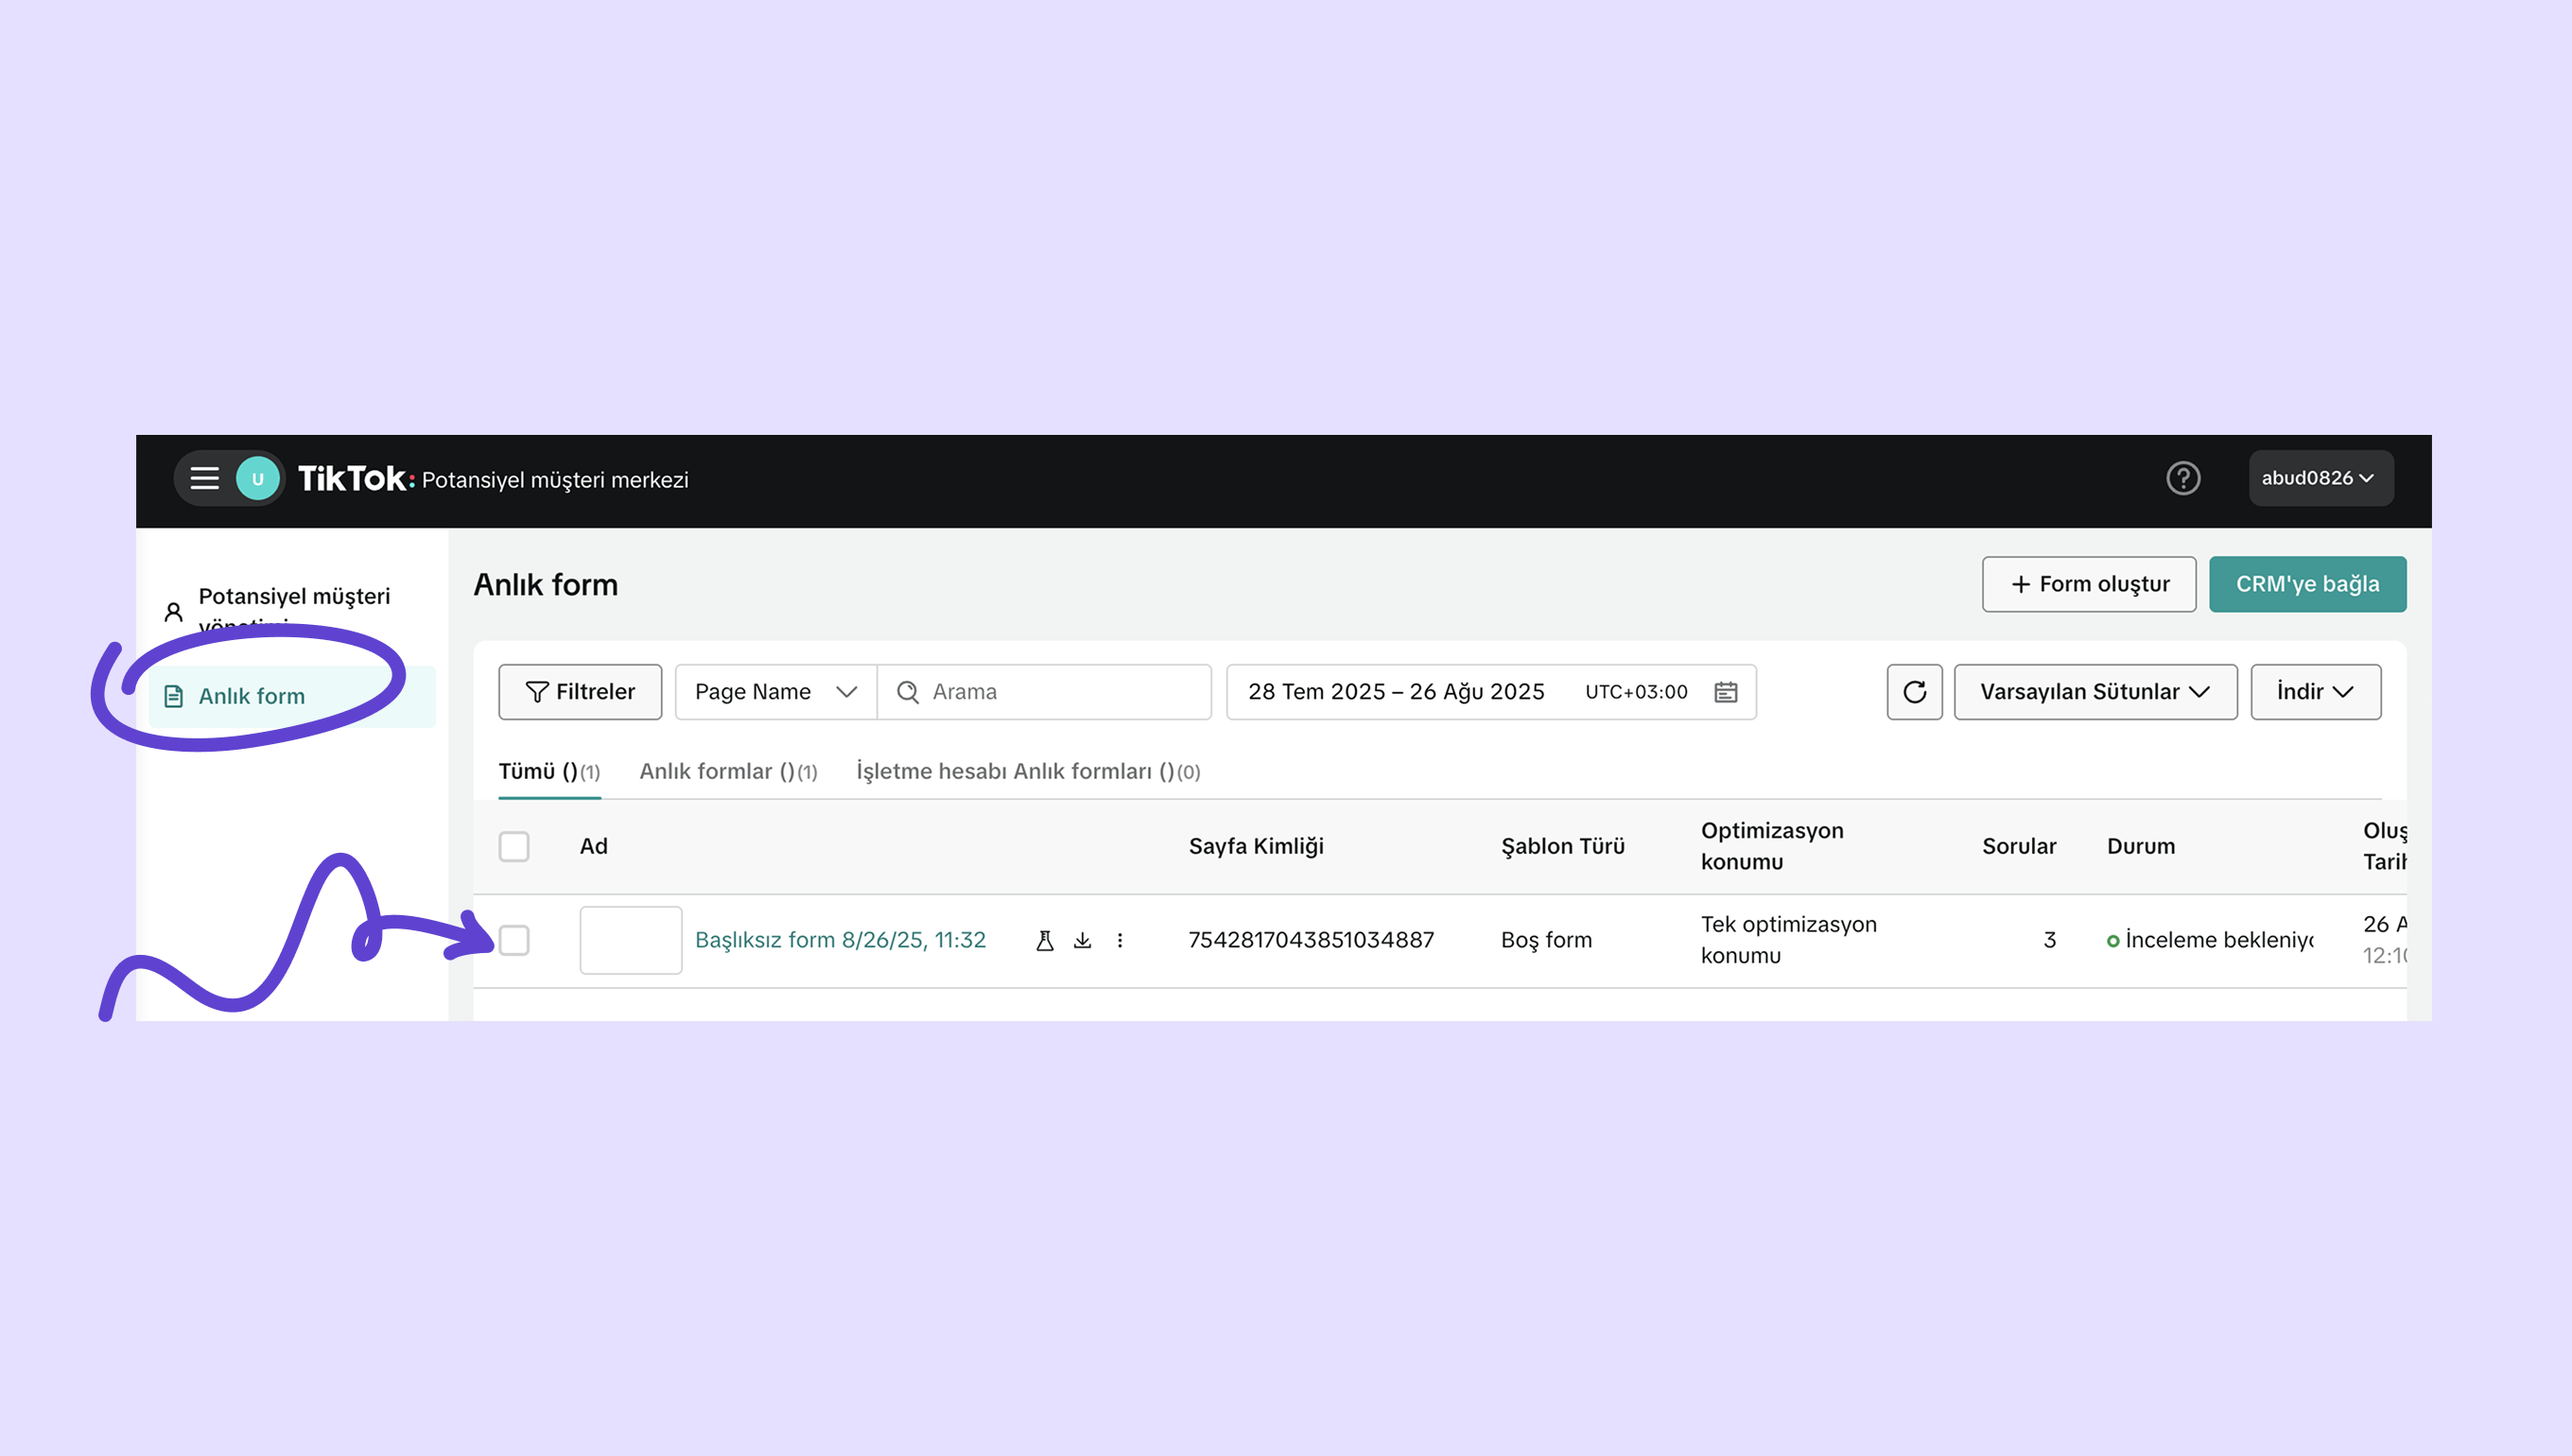
Task: Click the UTC+03:00 timezone label
Action: [x=1636, y=691]
